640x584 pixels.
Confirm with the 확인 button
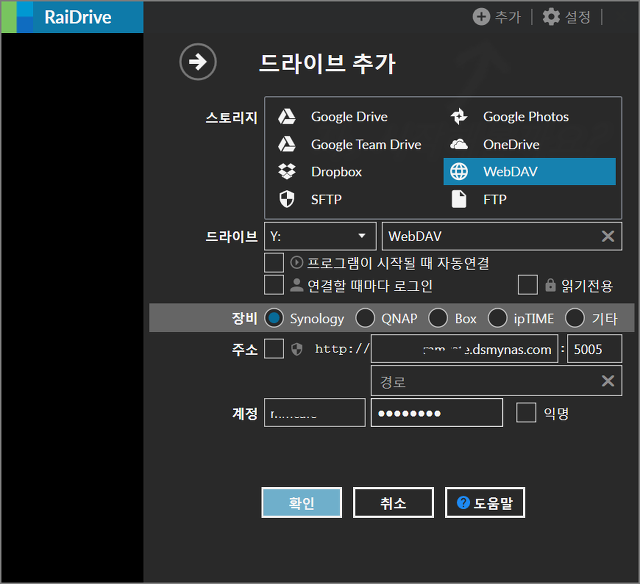(x=302, y=502)
